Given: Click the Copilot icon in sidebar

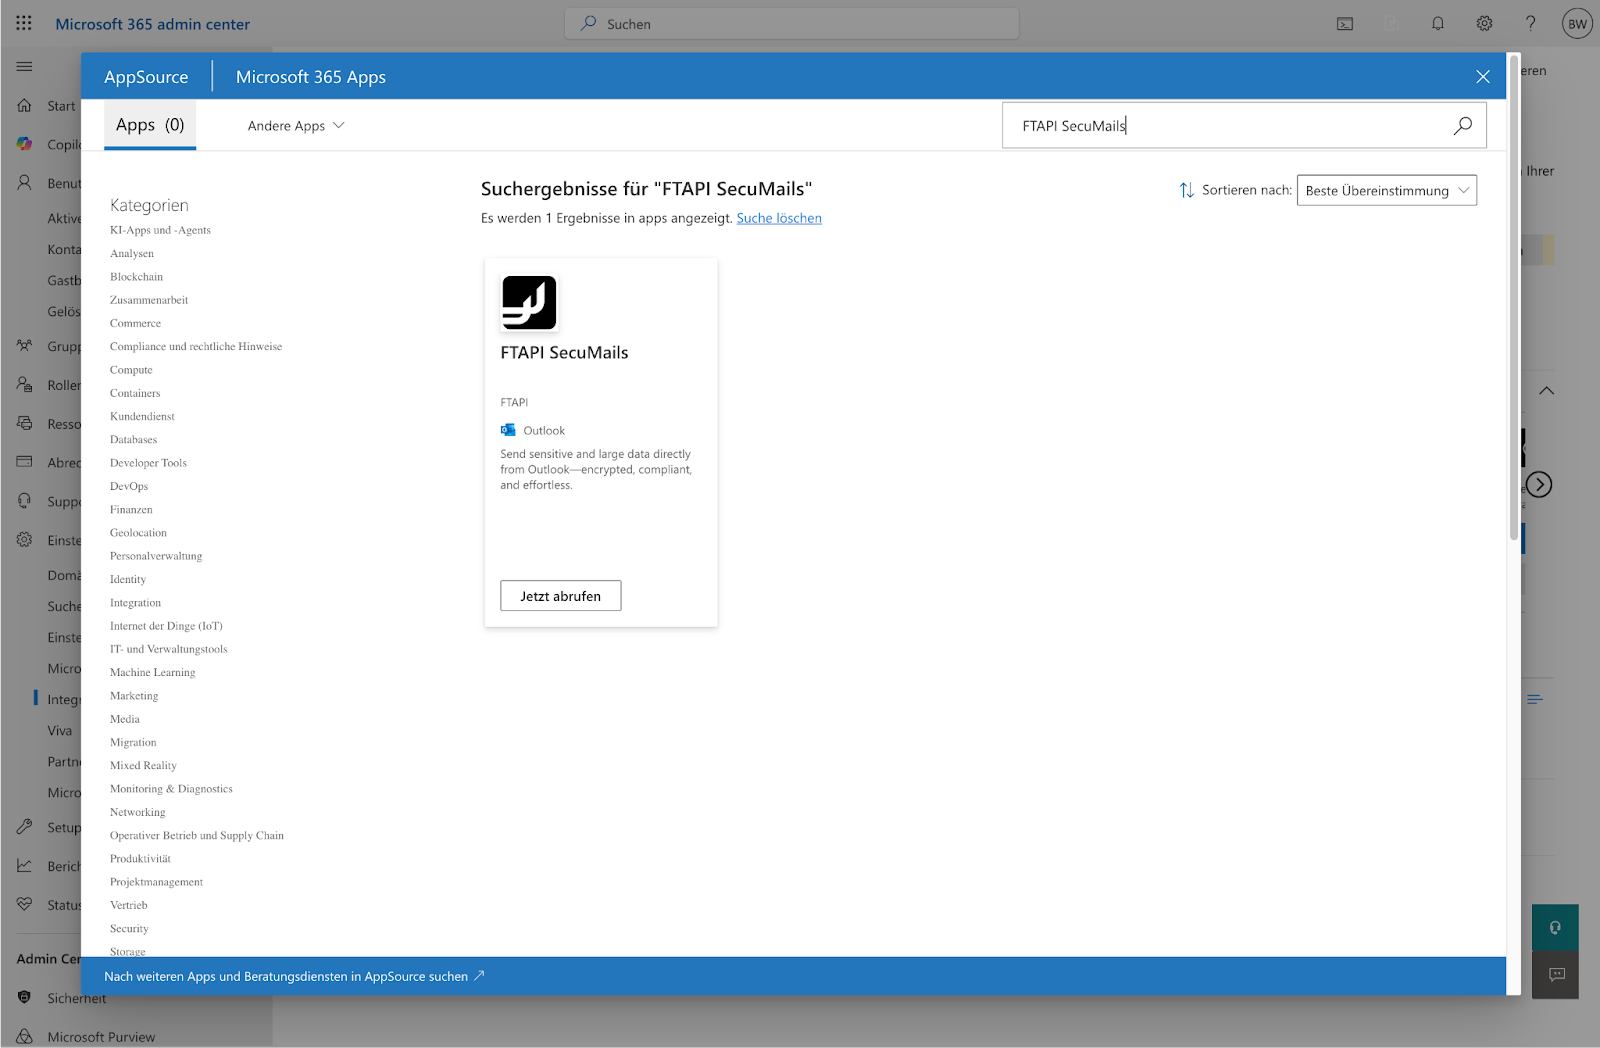Looking at the screenshot, I should coord(24,144).
